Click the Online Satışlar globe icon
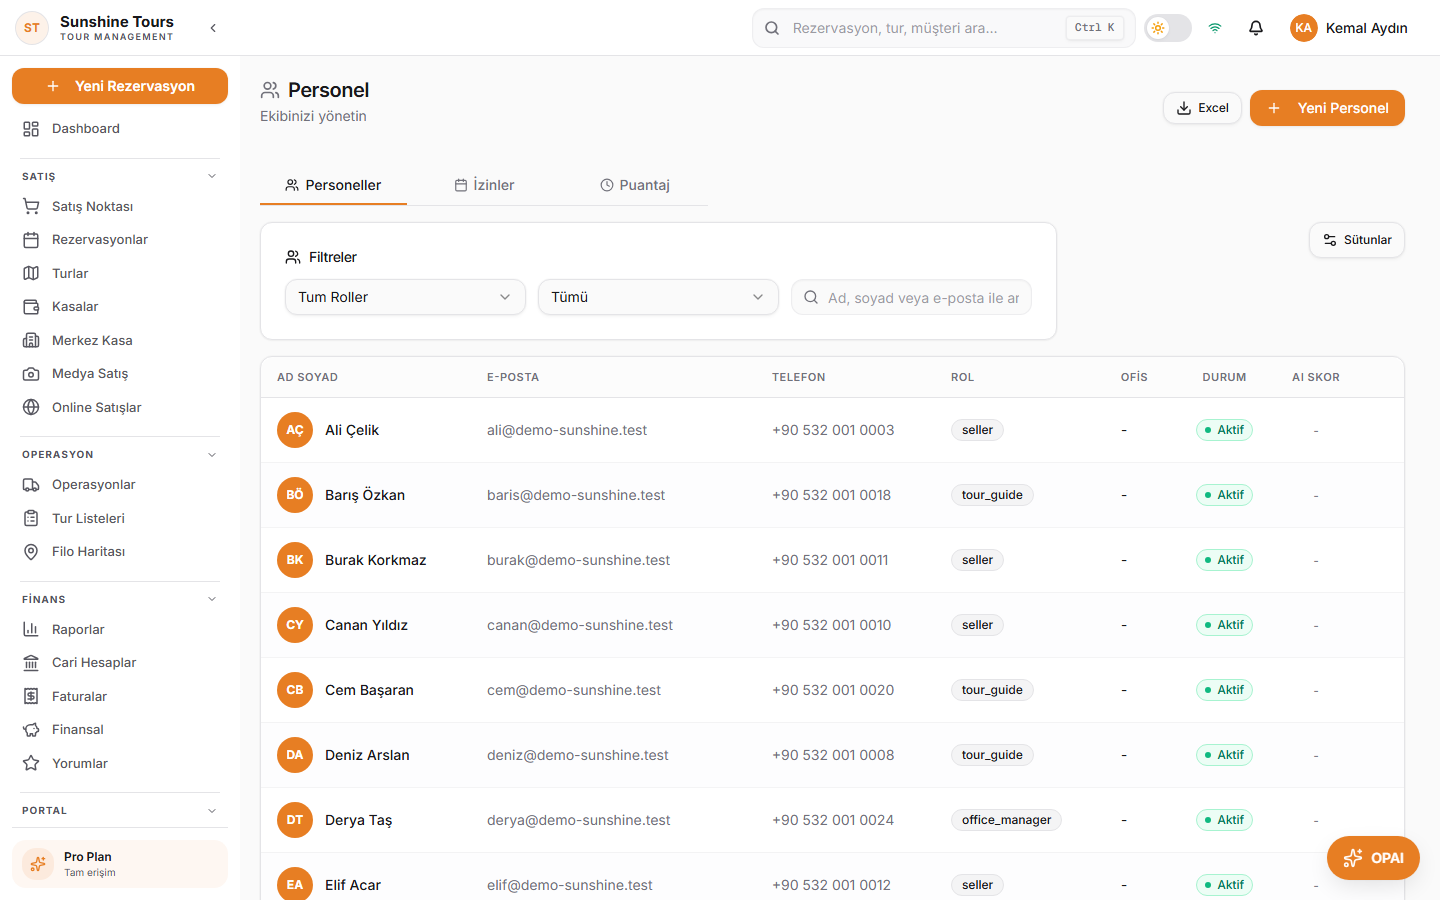The height and width of the screenshot is (900, 1440). point(31,407)
